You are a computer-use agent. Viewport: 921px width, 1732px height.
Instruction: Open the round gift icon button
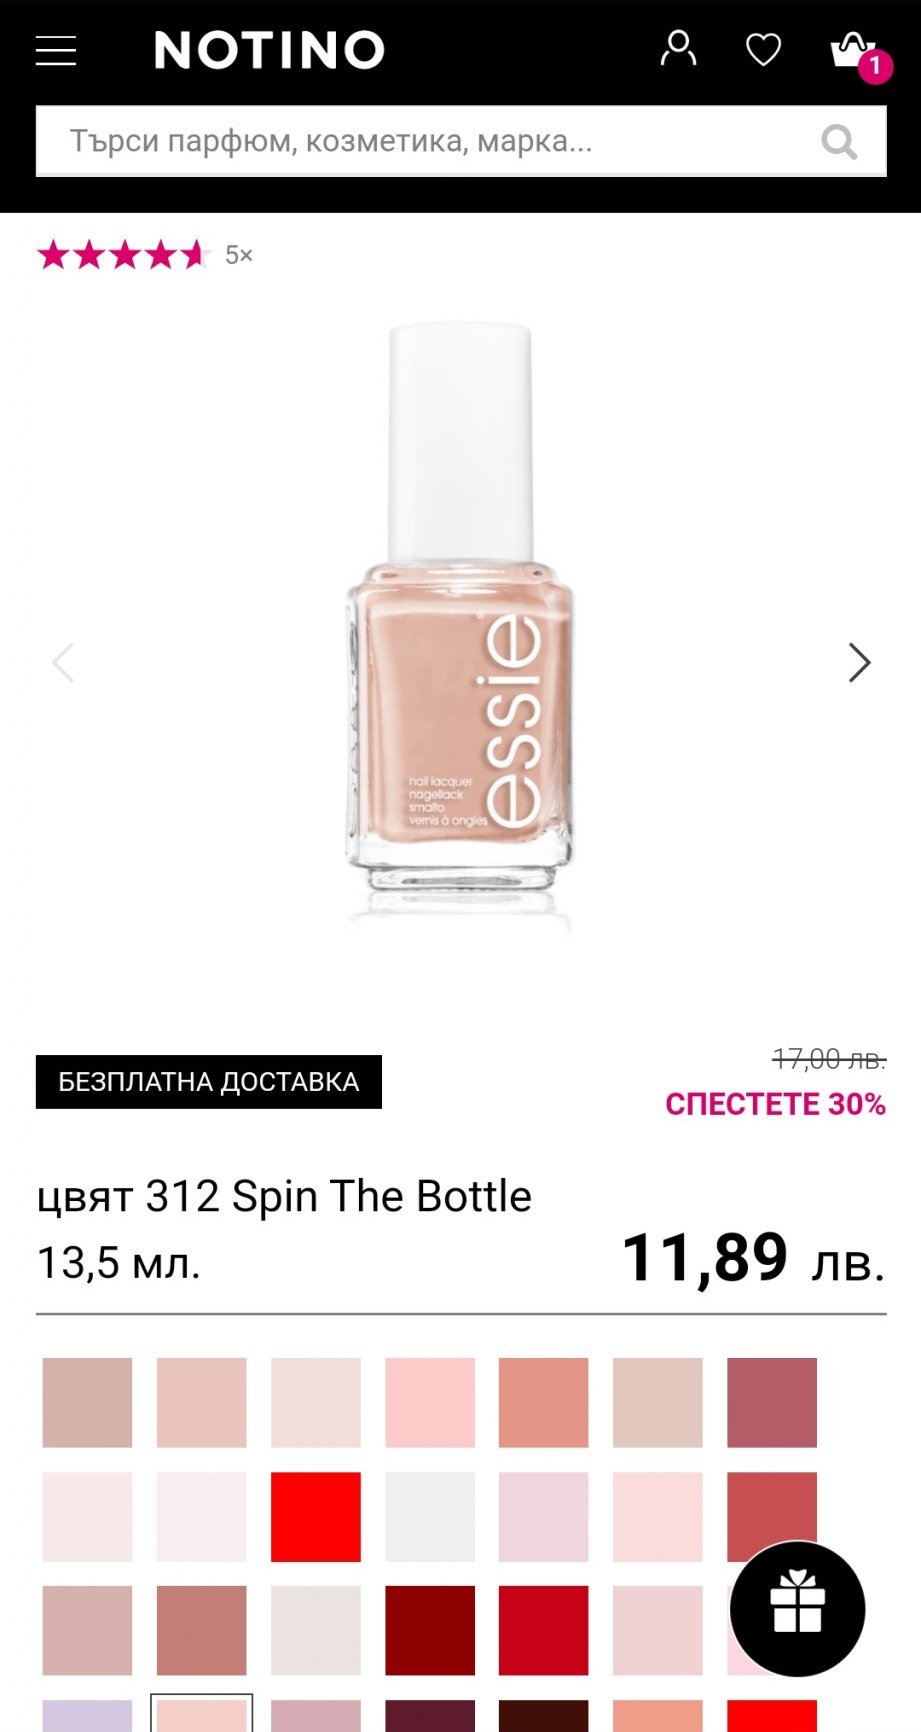click(797, 1609)
